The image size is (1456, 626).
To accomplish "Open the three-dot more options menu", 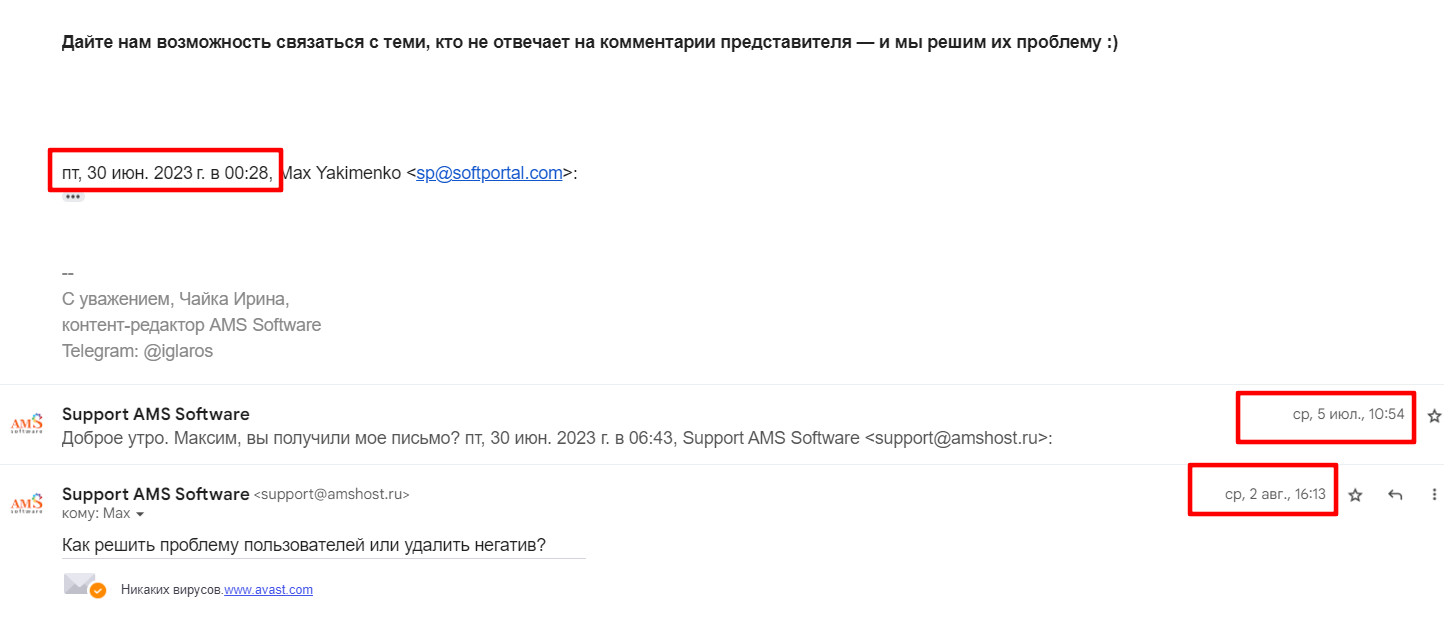I will coord(1435,495).
